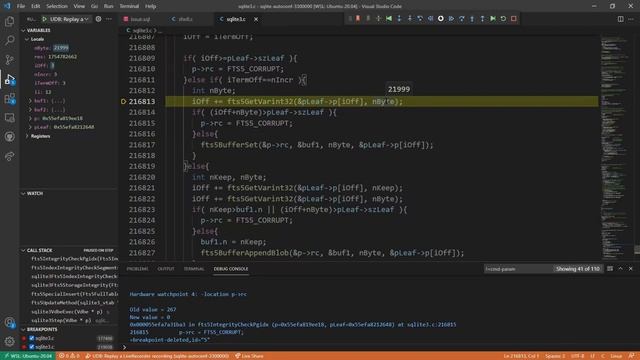Screen dimensions: 640x360
Task: Click the debug console input prompt
Action: 380,347
